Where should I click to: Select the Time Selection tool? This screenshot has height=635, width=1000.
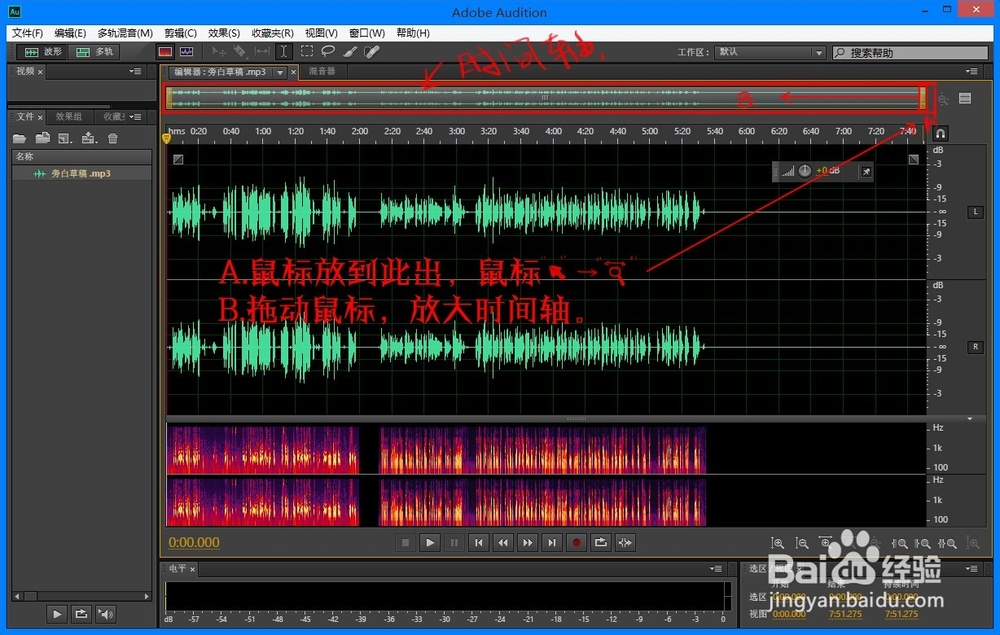pyautogui.click(x=284, y=52)
